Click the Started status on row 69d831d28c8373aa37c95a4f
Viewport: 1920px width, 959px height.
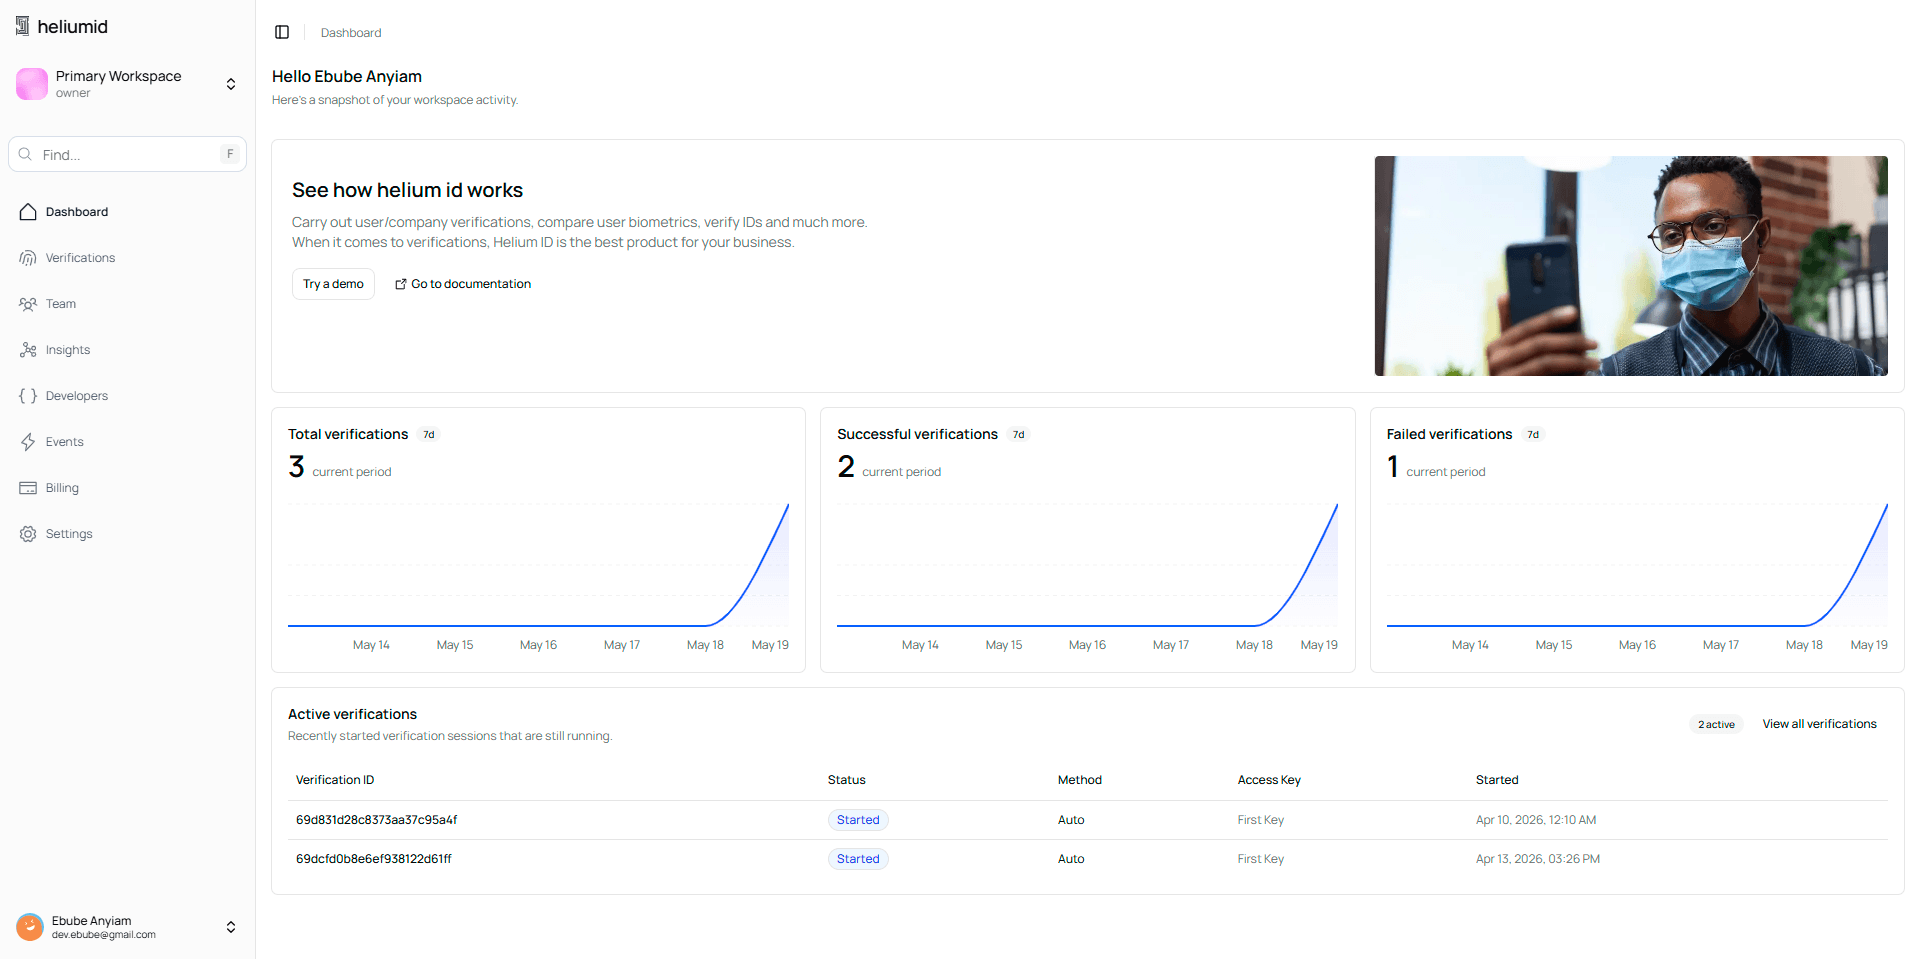click(x=858, y=820)
